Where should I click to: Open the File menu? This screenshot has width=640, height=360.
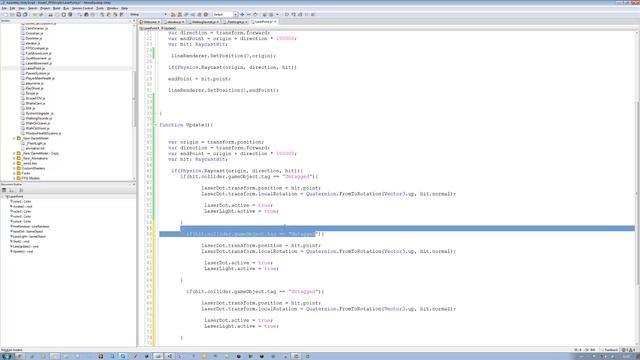[4, 8]
